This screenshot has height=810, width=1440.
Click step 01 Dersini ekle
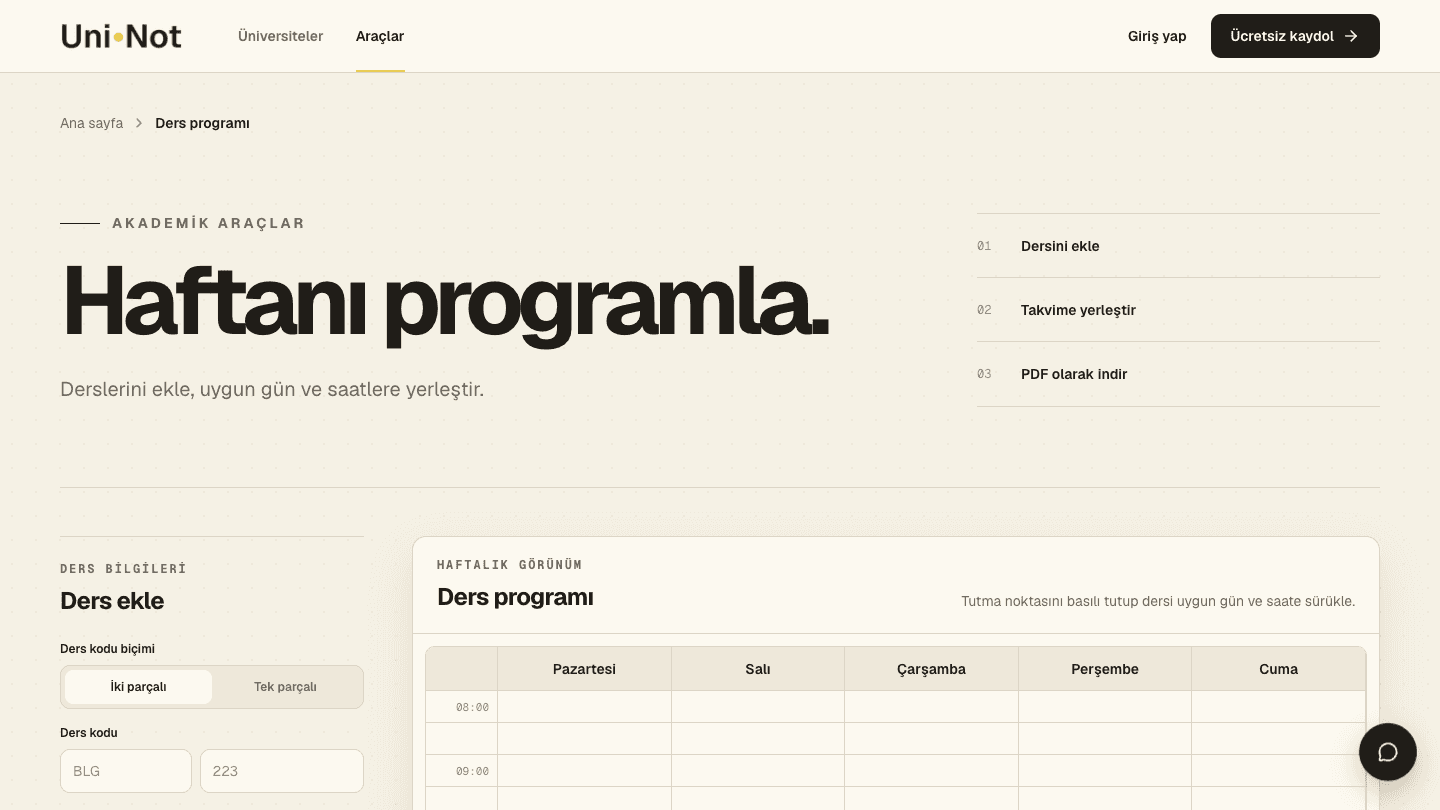click(1178, 246)
